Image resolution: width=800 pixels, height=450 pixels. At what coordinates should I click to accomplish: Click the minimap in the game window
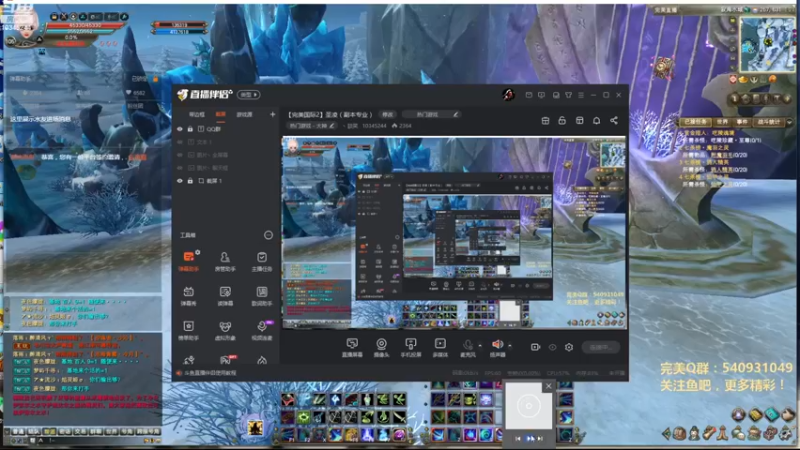point(768,43)
